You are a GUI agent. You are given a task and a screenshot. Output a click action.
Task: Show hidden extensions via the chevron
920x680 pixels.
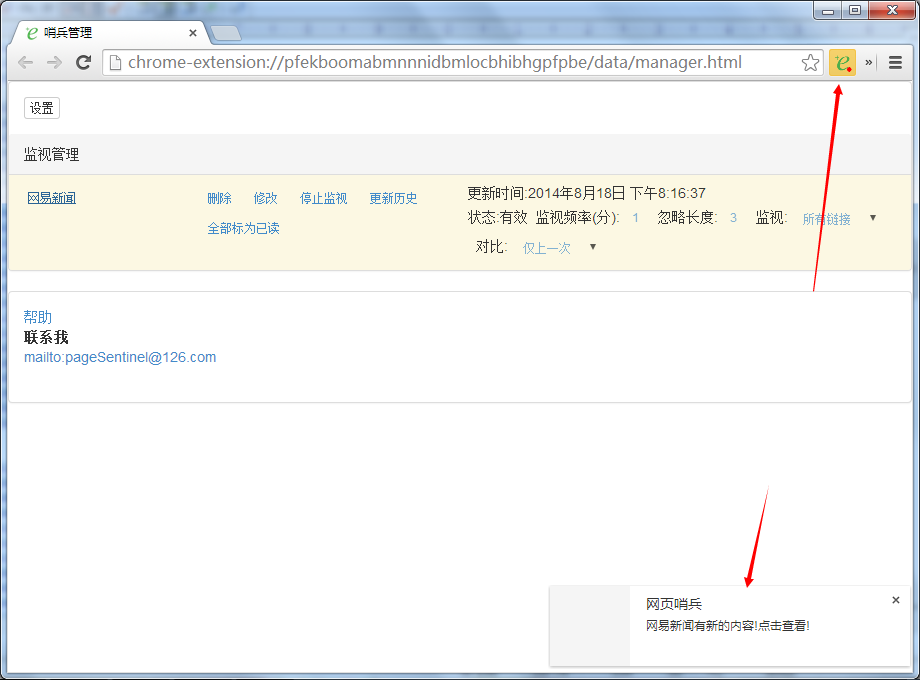[x=869, y=63]
